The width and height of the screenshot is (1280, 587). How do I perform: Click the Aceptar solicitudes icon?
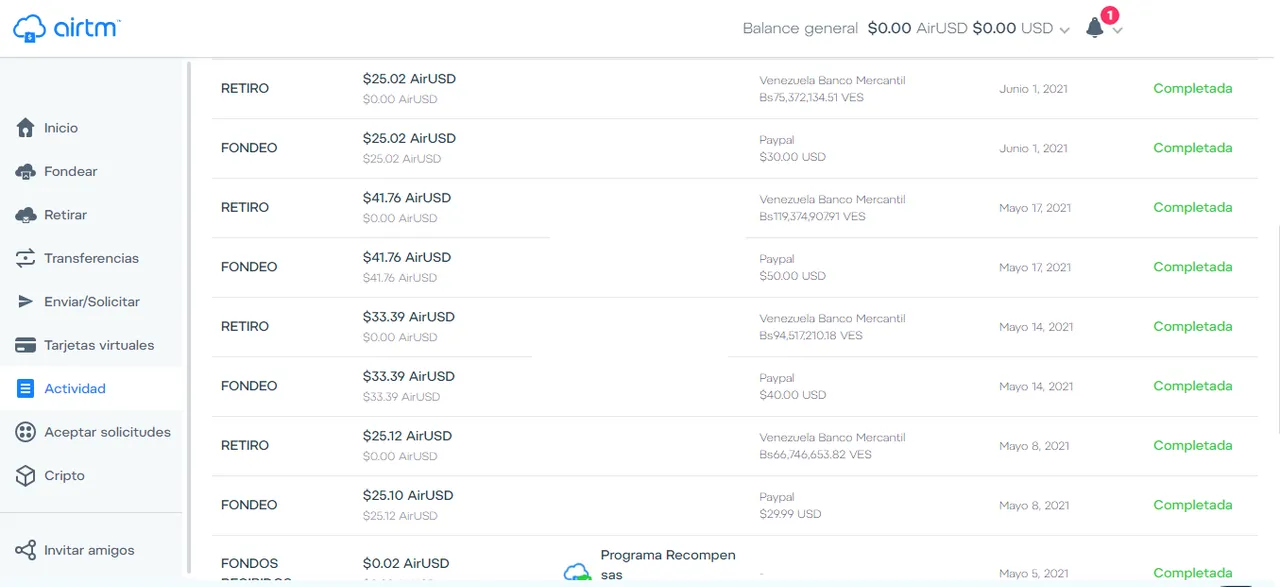pos(26,432)
